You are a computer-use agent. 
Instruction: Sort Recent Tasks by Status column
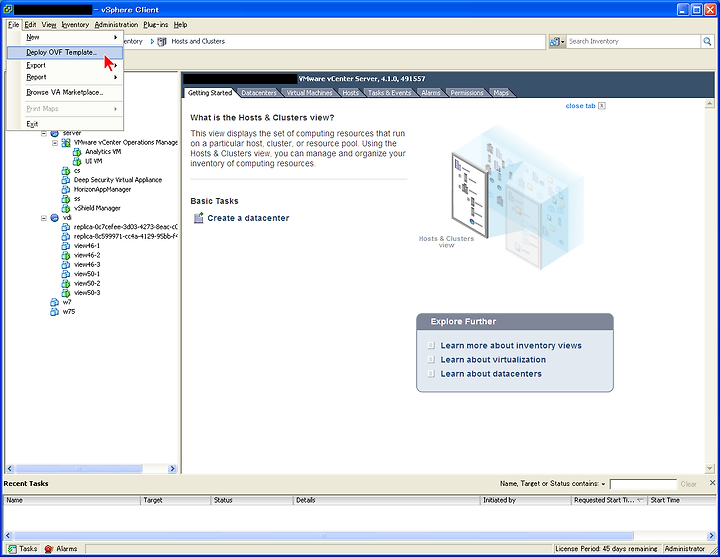point(252,500)
